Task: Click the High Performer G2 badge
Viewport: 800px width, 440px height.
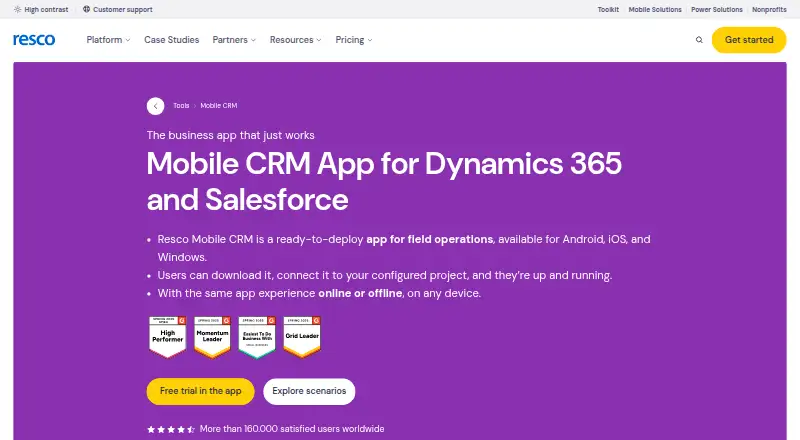Action: coord(167,337)
